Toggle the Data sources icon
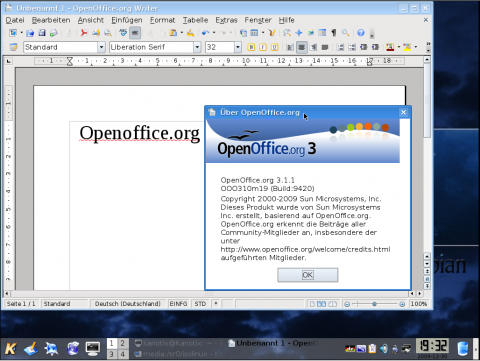Screen dimensions: 480x361 [322, 33]
